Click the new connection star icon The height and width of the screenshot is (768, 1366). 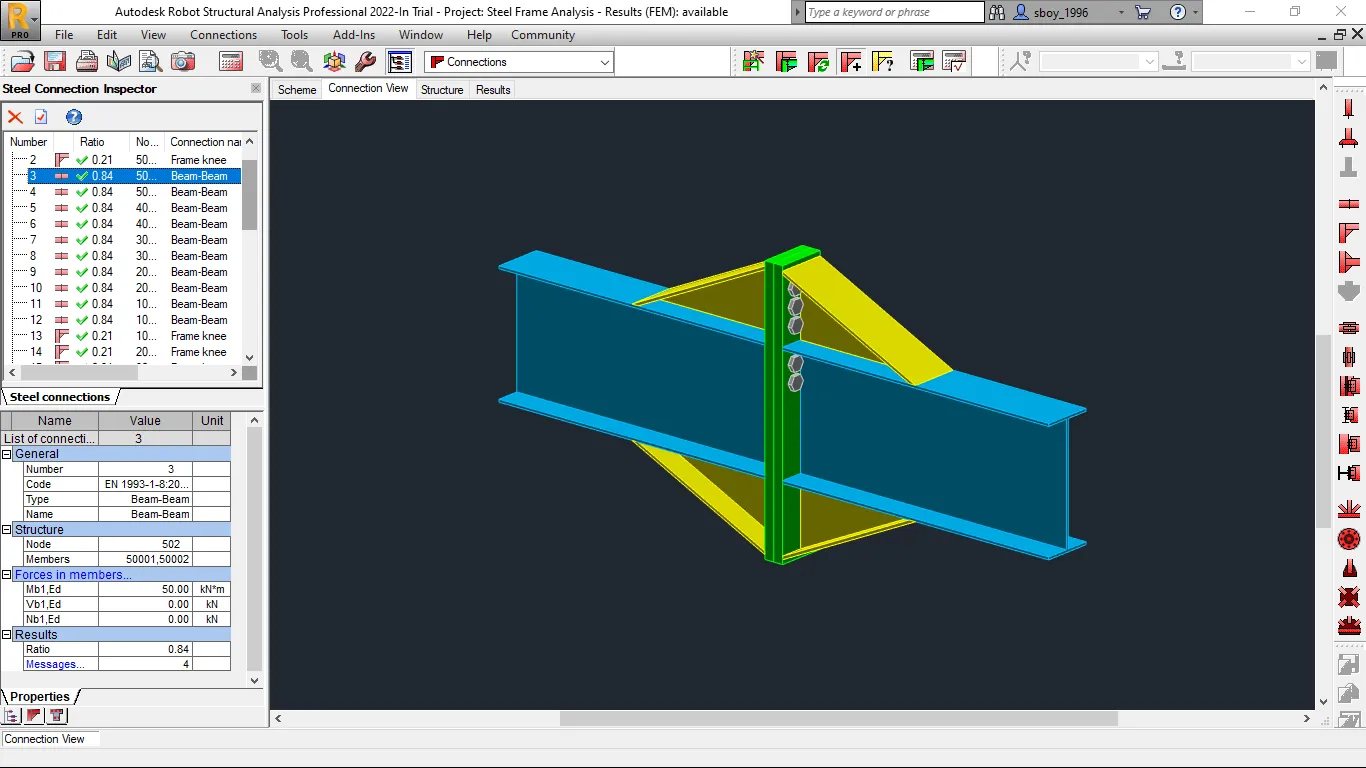coord(754,62)
